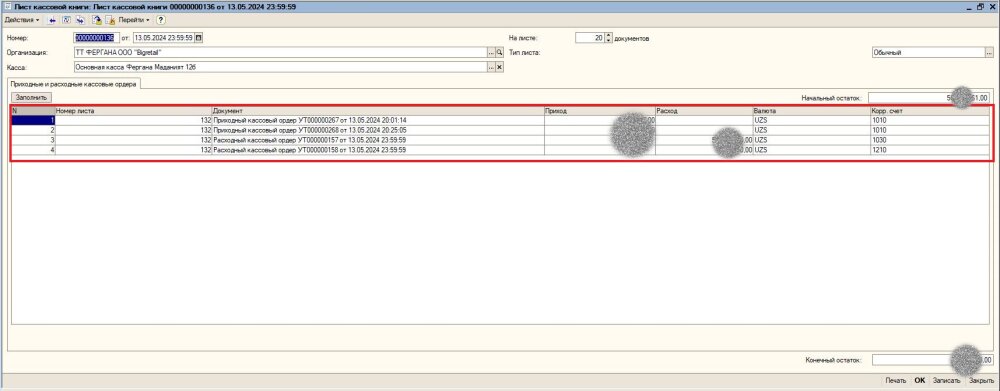
Task: Click the Корр. счет column header
Action: click(930, 111)
